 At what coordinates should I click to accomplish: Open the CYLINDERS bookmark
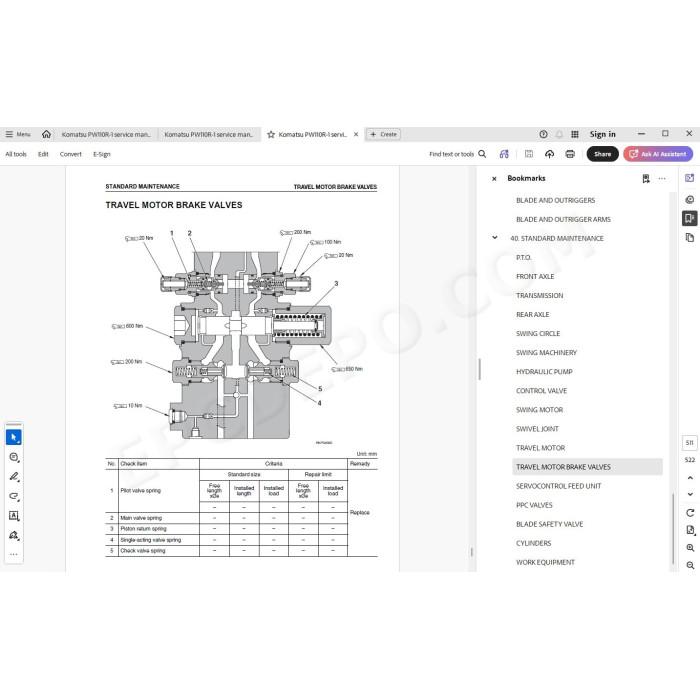point(533,543)
